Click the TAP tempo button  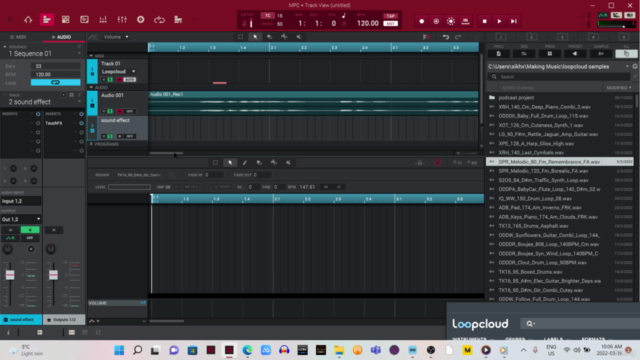[391, 16]
